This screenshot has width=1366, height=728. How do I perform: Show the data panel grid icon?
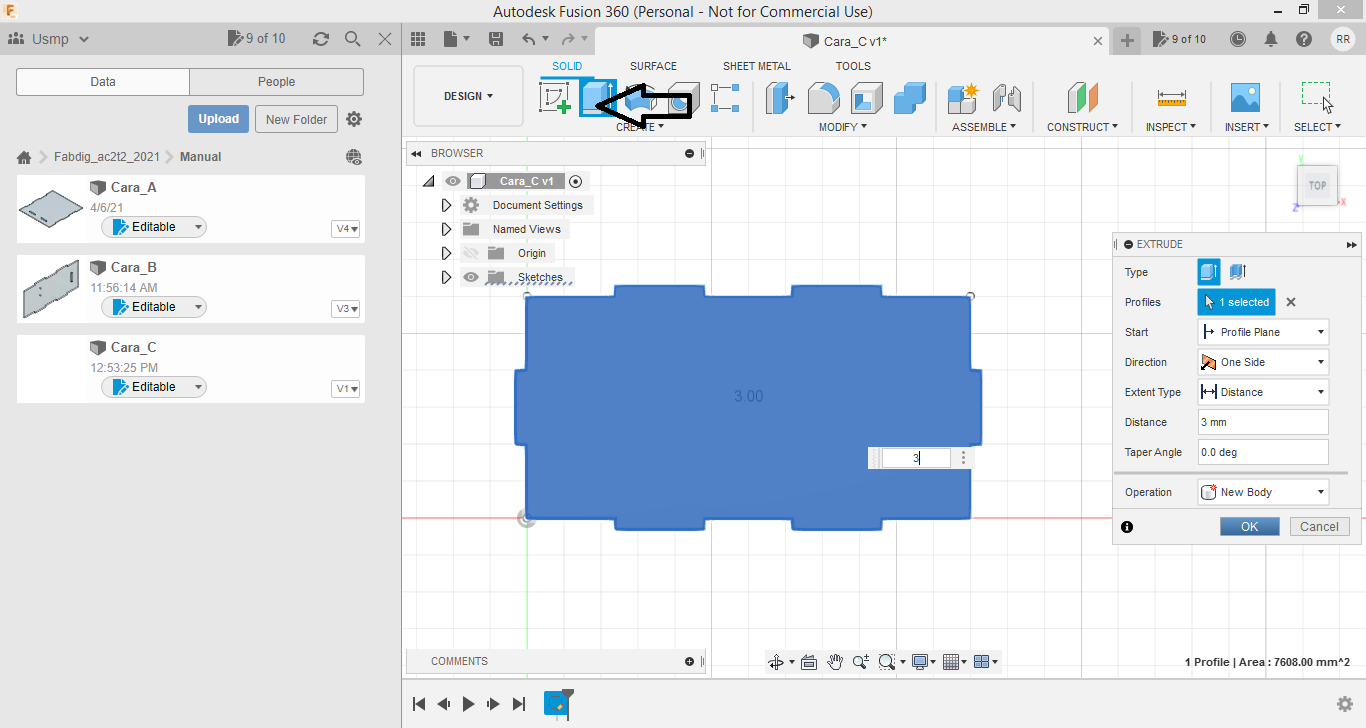click(x=419, y=39)
